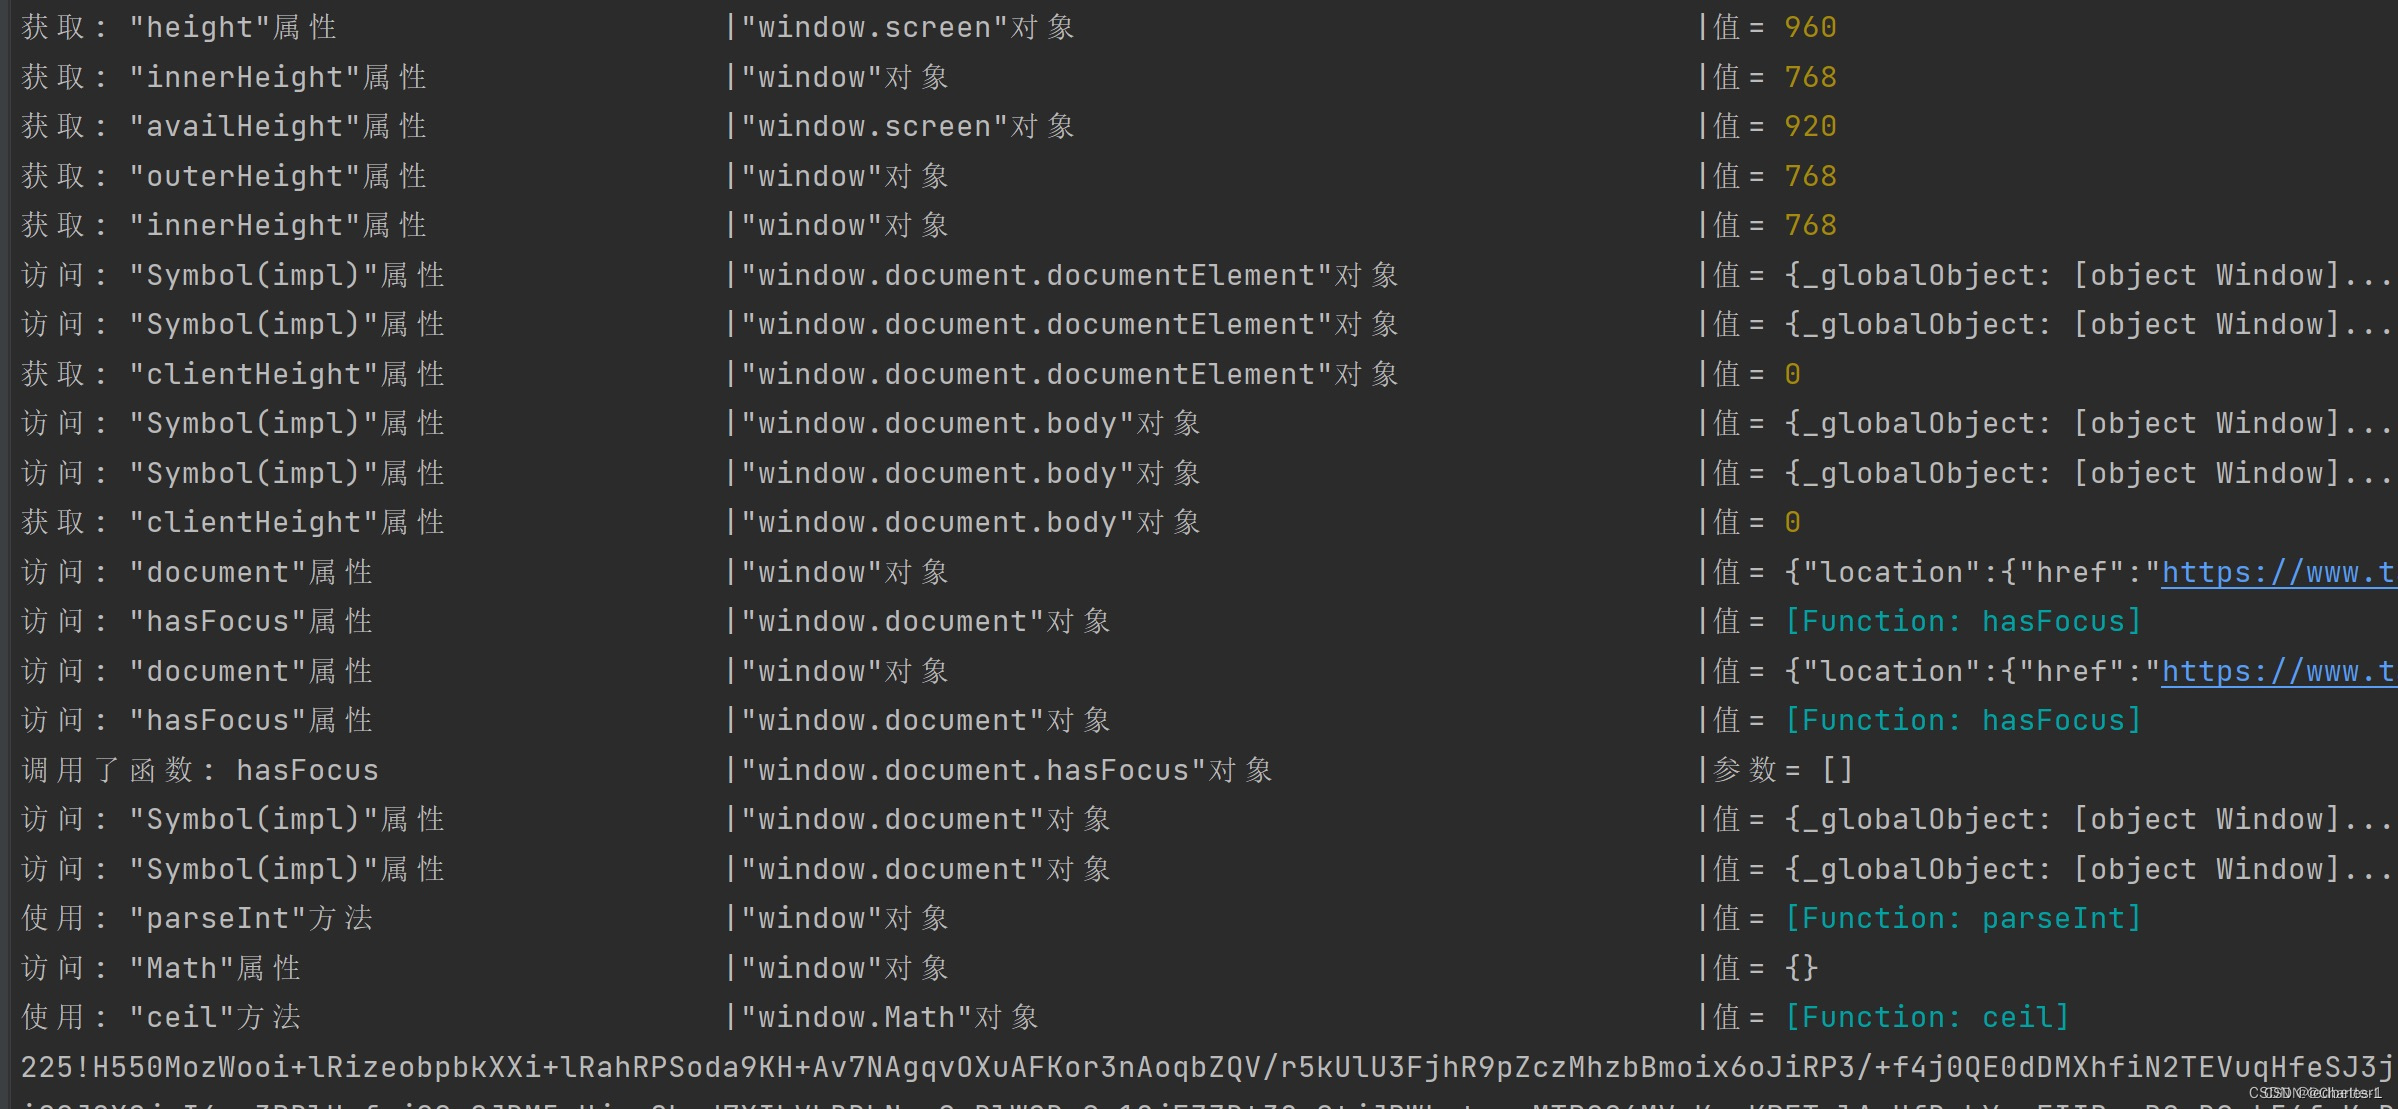Select the [Function: parseInt] value
The height and width of the screenshot is (1109, 2398).
[1963, 918]
